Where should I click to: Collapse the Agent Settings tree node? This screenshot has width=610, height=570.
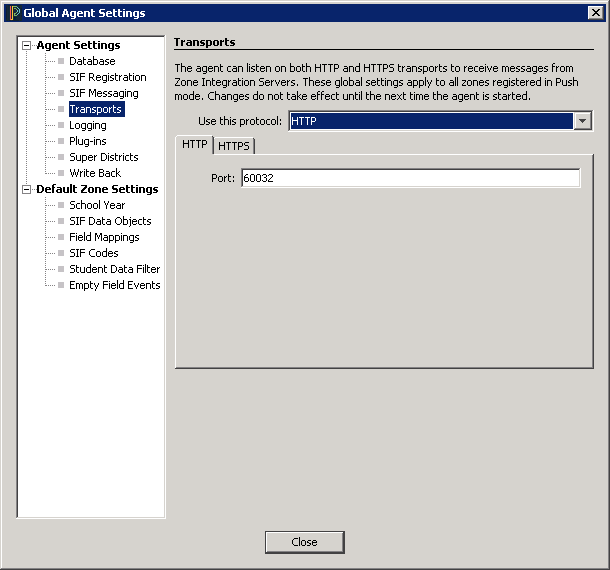[27, 45]
